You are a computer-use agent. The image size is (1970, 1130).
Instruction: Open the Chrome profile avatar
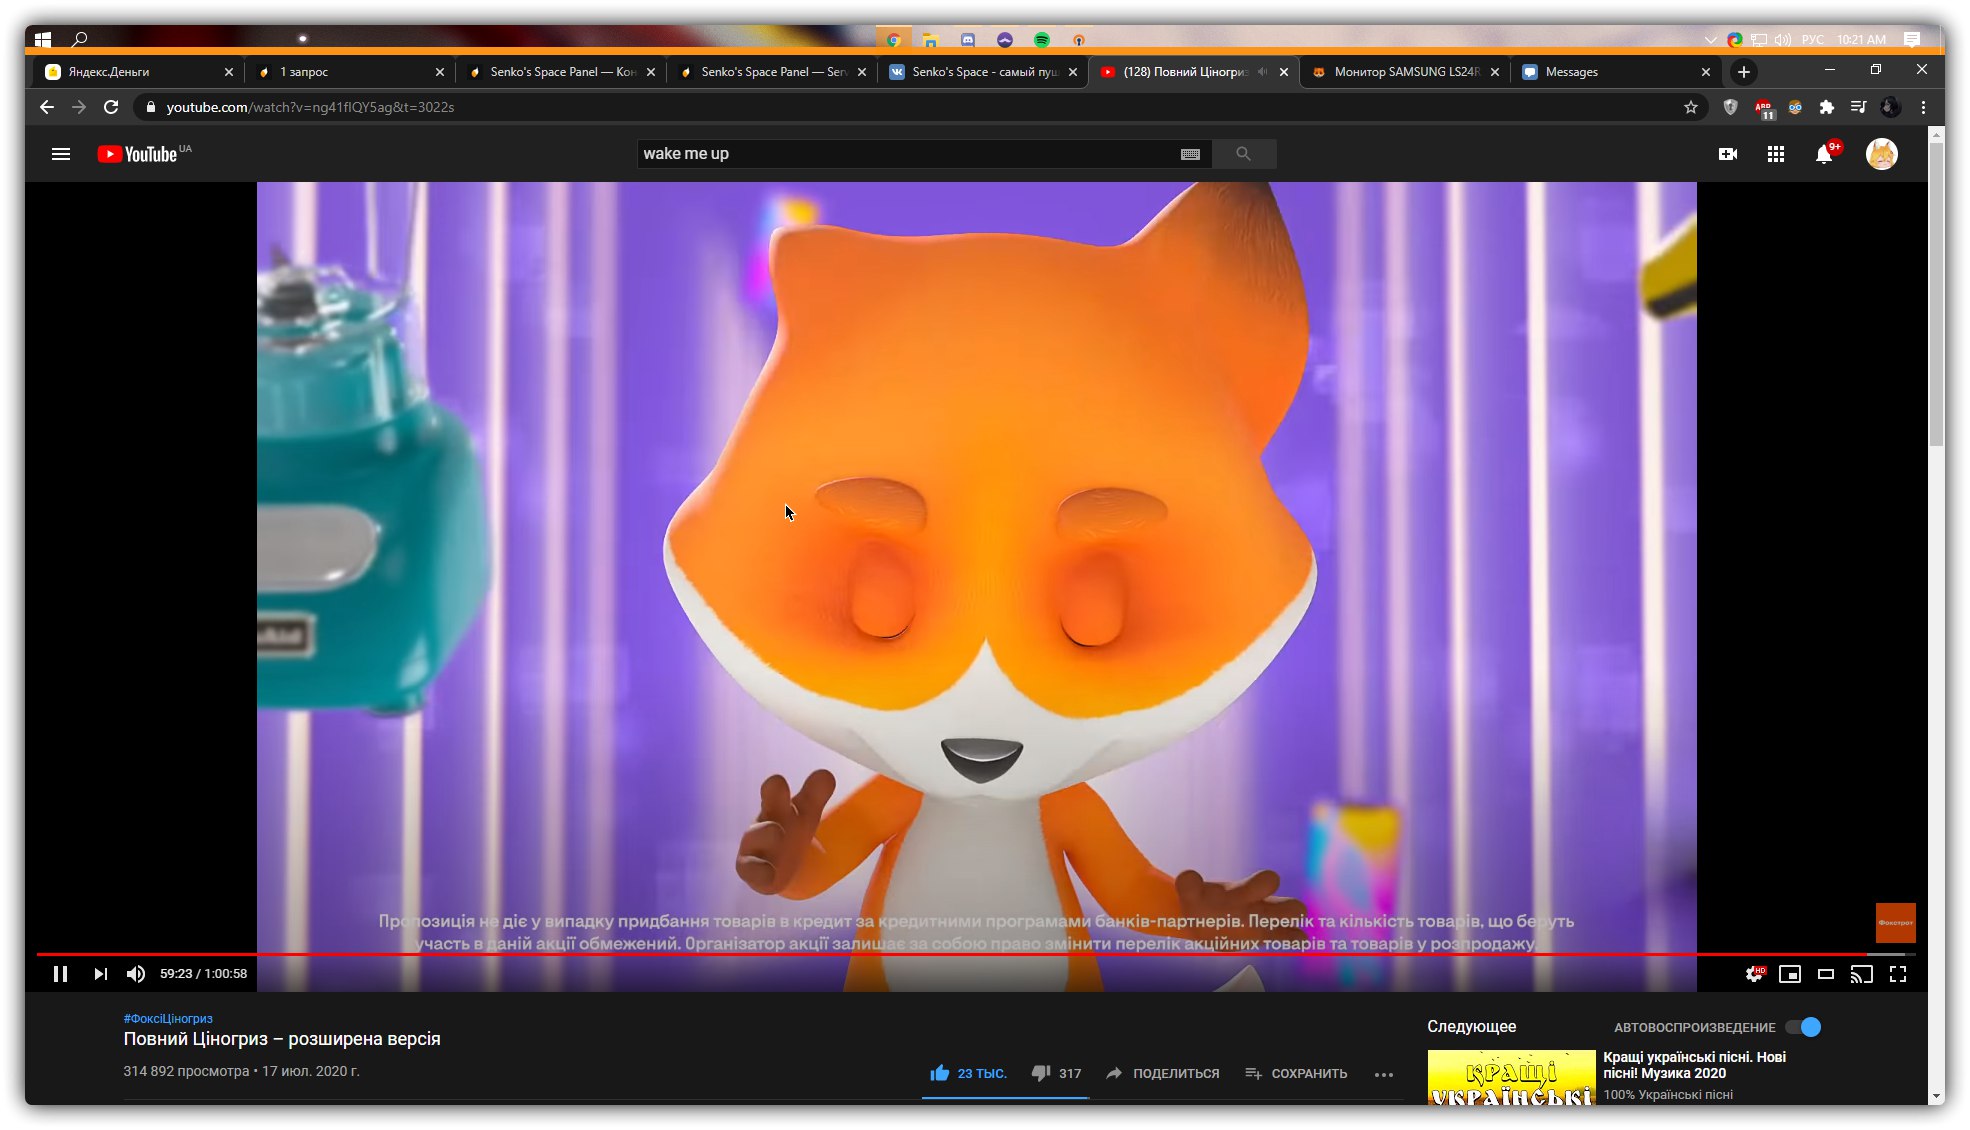click(x=1891, y=107)
